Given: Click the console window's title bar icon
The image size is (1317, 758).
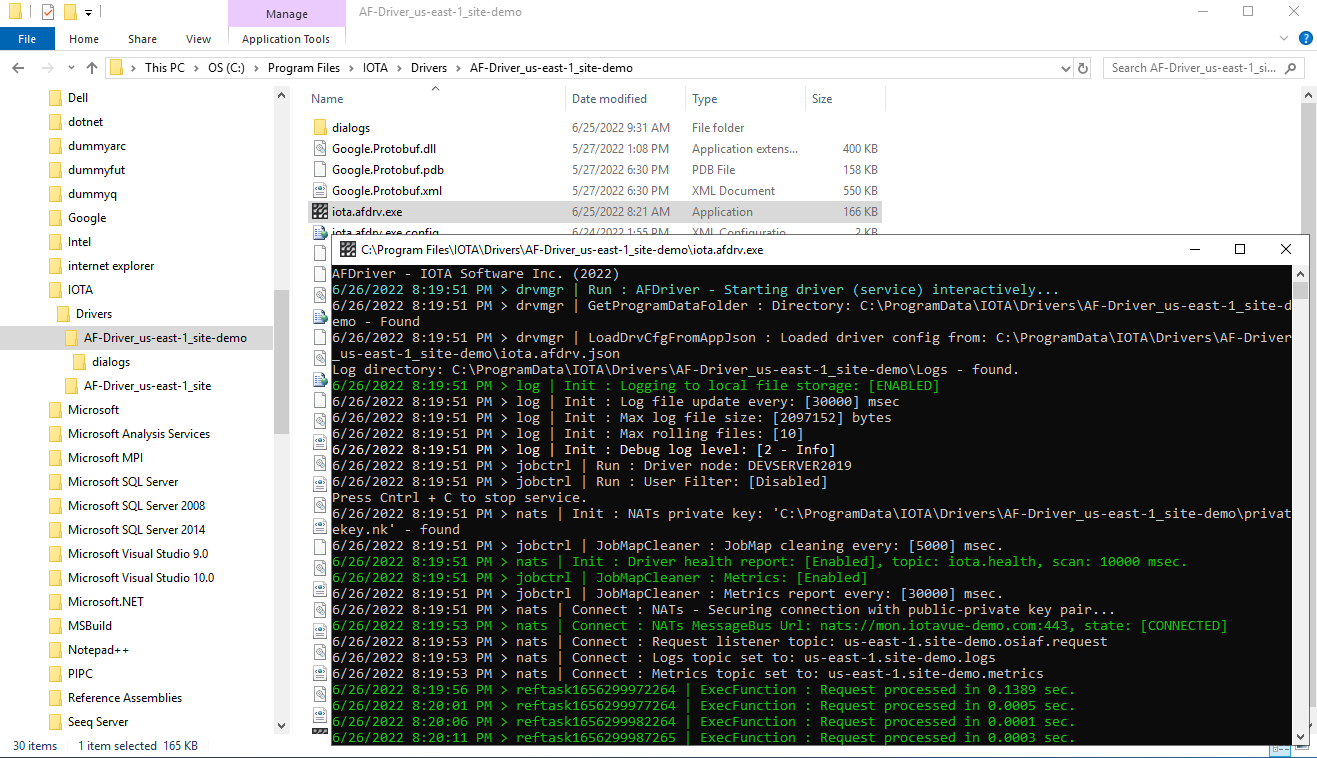Looking at the screenshot, I should pos(348,249).
